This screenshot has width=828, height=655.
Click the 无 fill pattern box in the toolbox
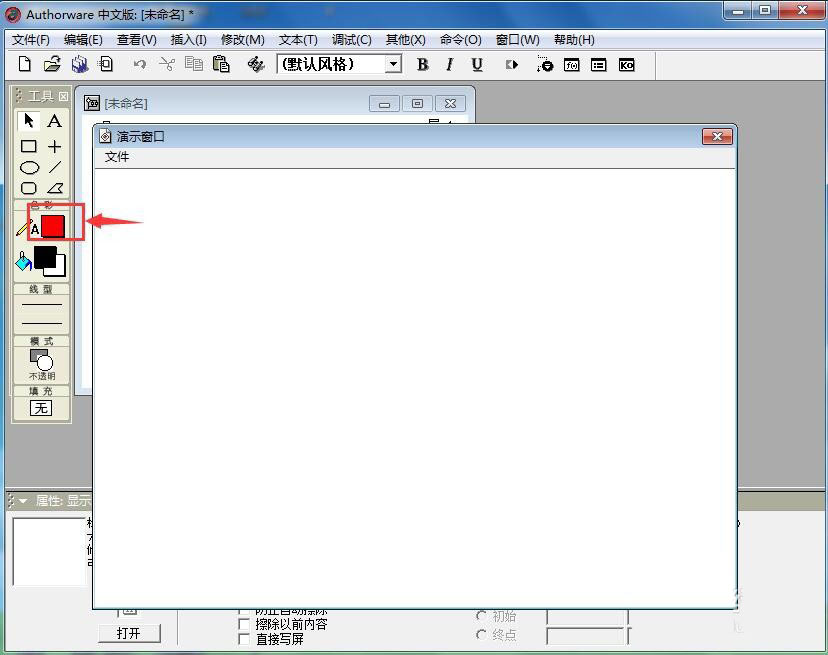click(42, 406)
